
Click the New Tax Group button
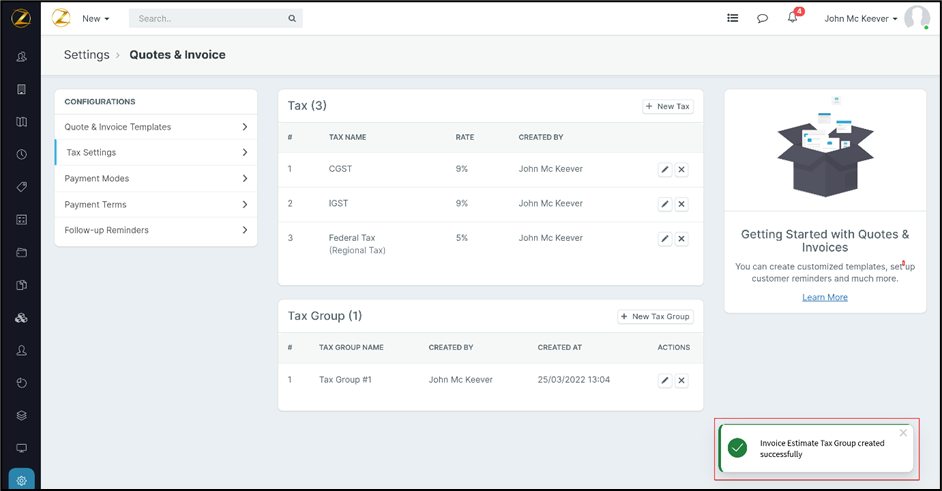point(655,316)
